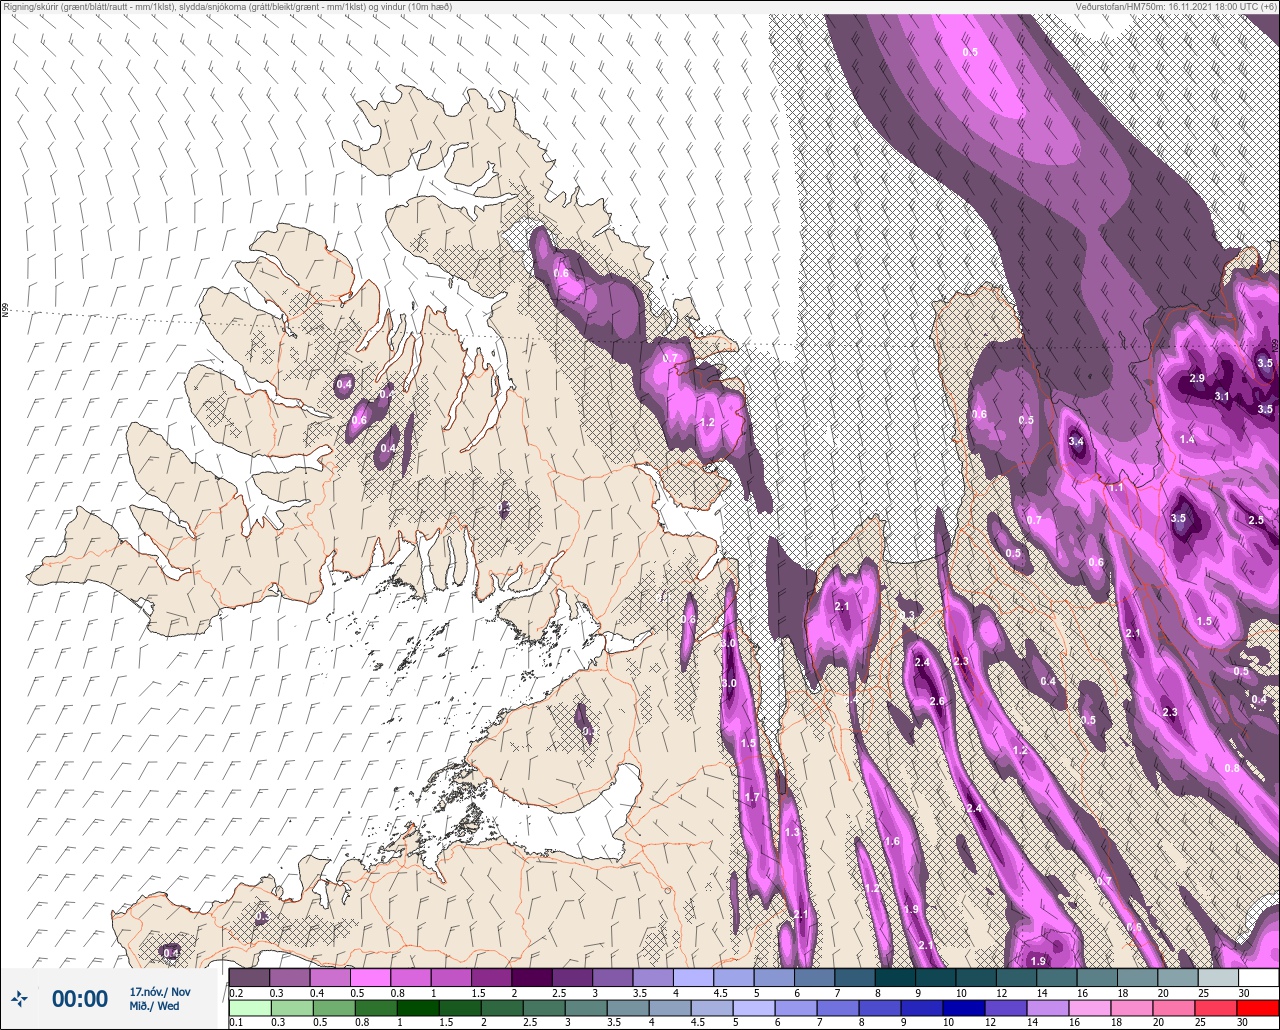Click the '0.2' label under upper legend row
1280x1030 pixels.
pos(236,992)
